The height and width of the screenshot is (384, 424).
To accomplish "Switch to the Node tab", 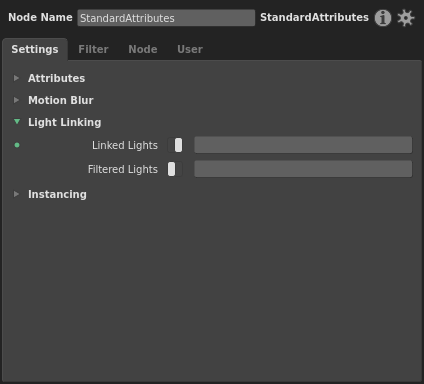I will click(x=143, y=49).
